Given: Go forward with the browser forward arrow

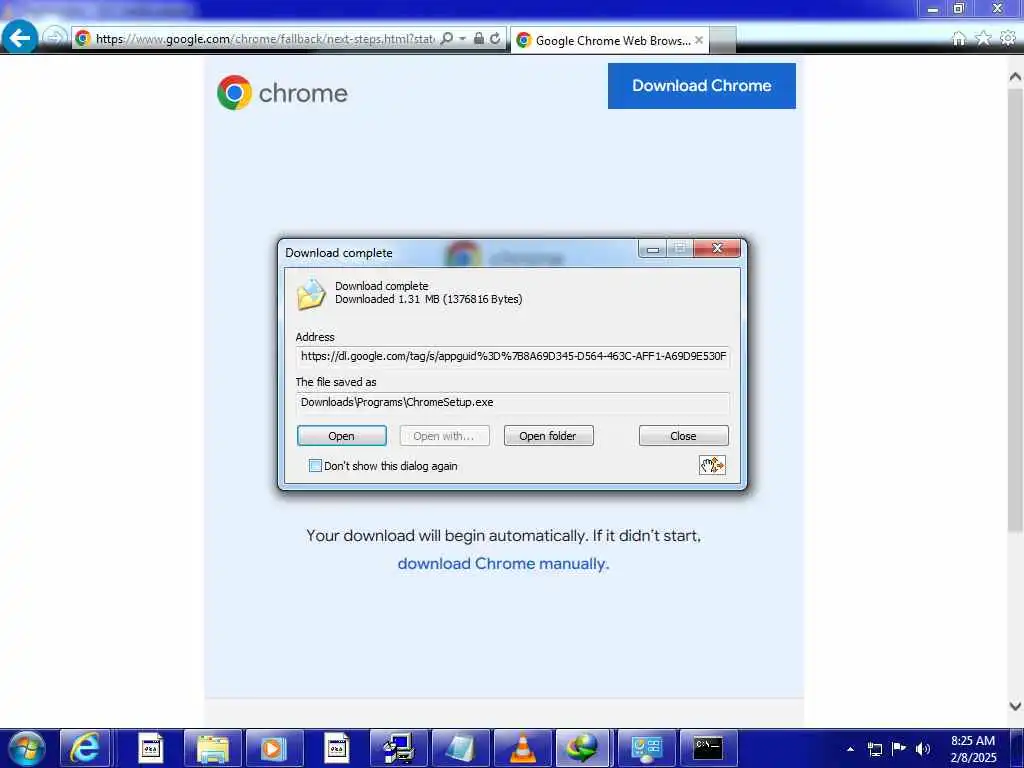Looking at the screenshot, I should click(x=55, y=38).
